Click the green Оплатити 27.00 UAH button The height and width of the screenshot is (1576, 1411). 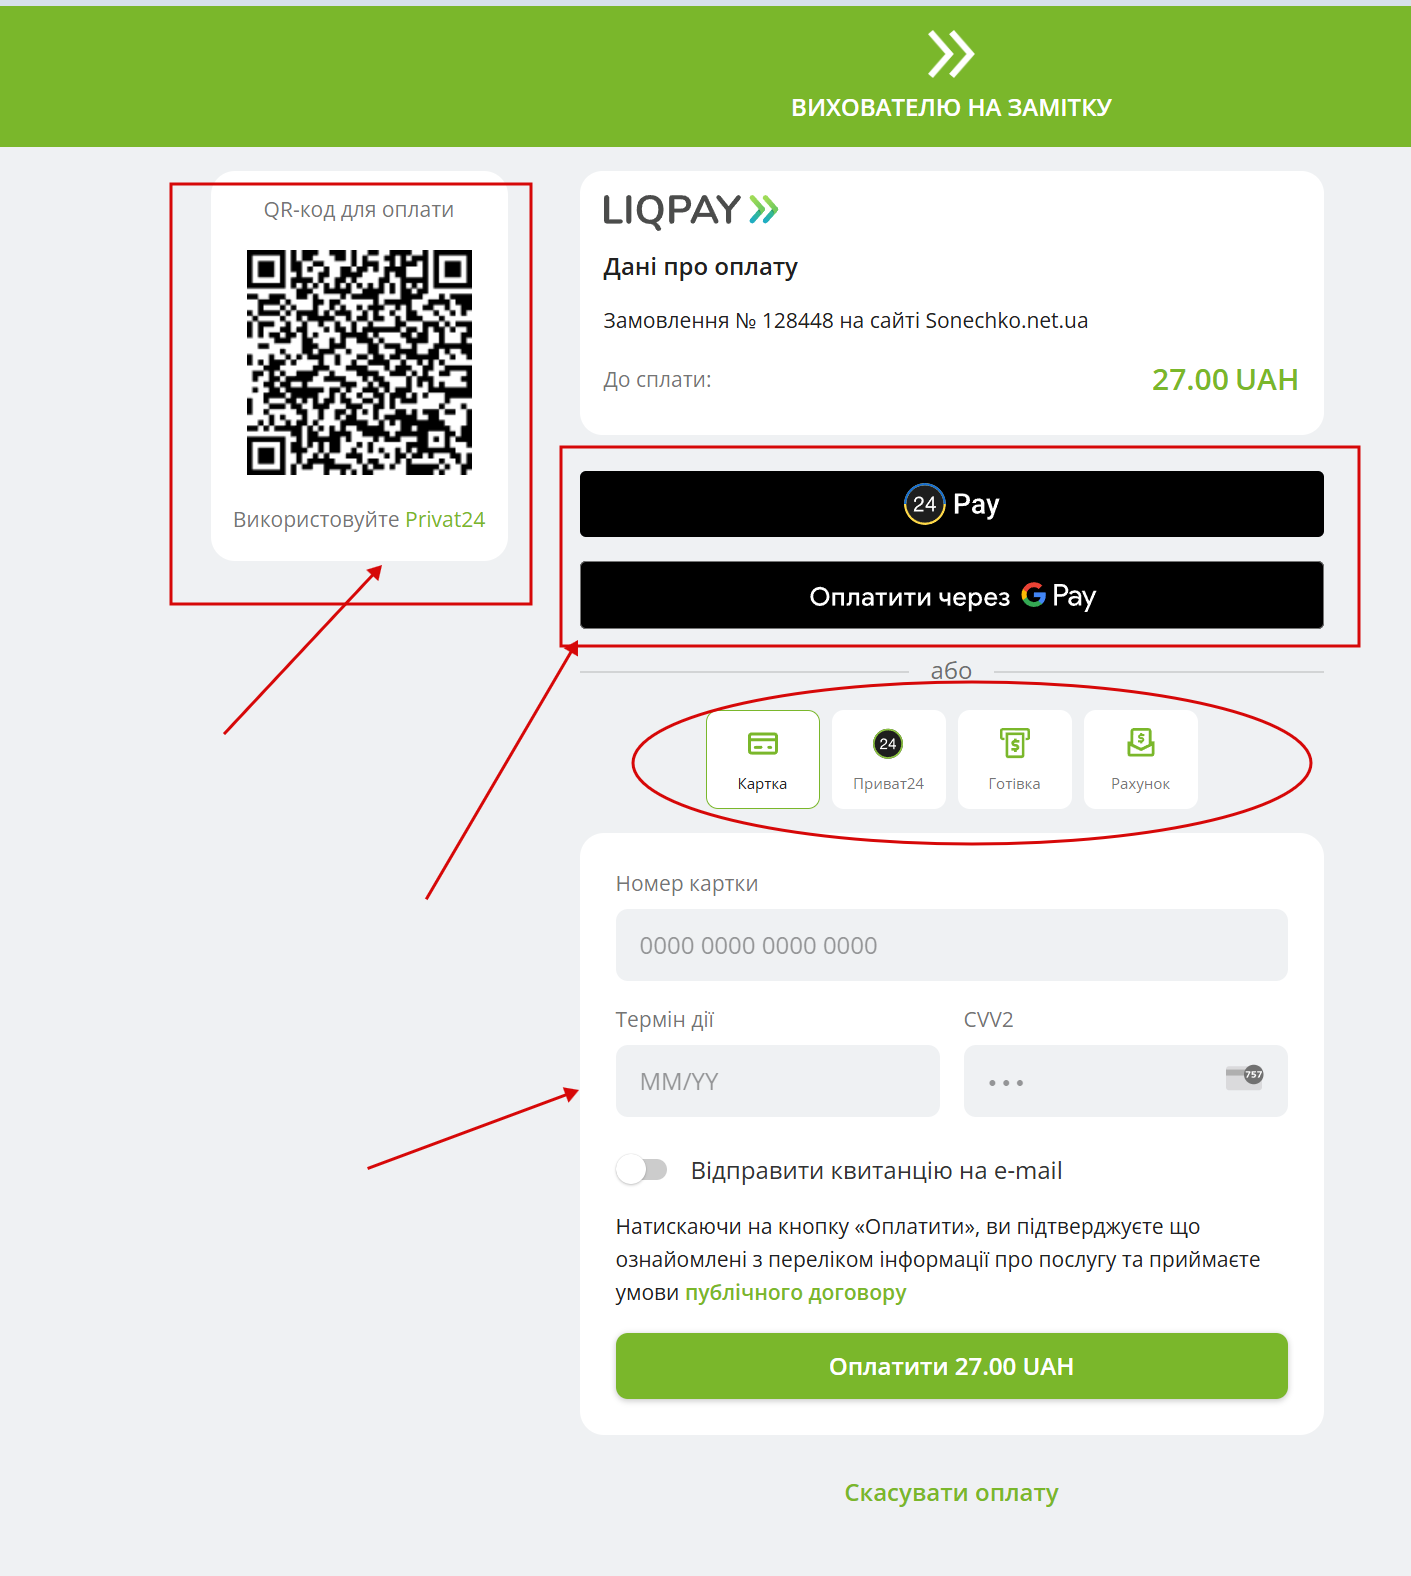tap(952, 1366)
